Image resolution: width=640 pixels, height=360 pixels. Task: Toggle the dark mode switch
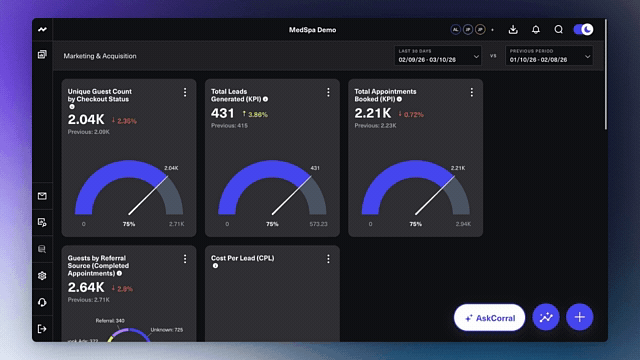point(583,29)
